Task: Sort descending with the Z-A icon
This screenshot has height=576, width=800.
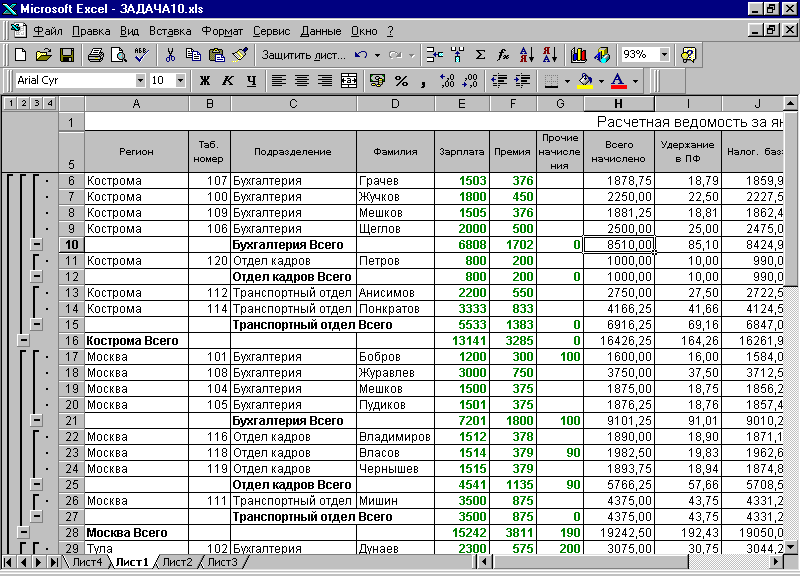Action: click(549, 55)
